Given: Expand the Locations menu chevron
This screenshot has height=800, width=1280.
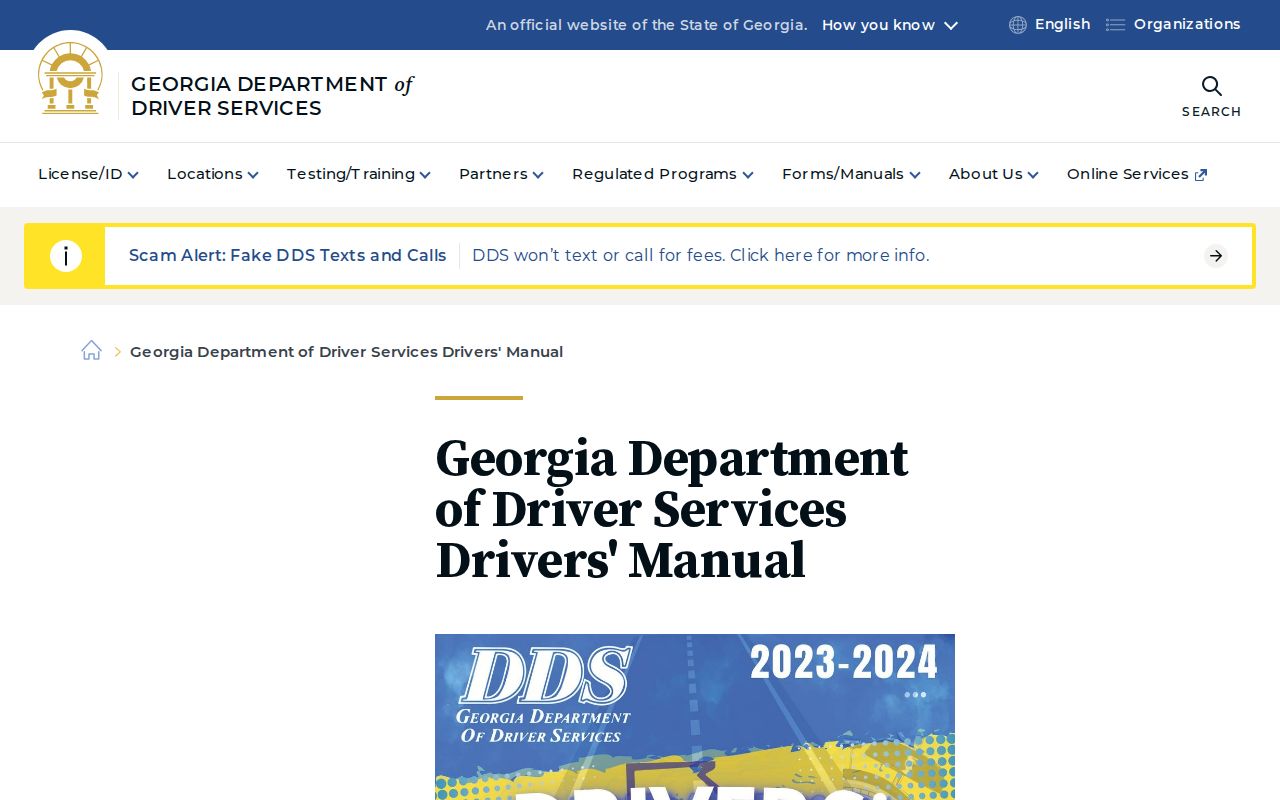Looking at the screenshot, I should [253, 175].
